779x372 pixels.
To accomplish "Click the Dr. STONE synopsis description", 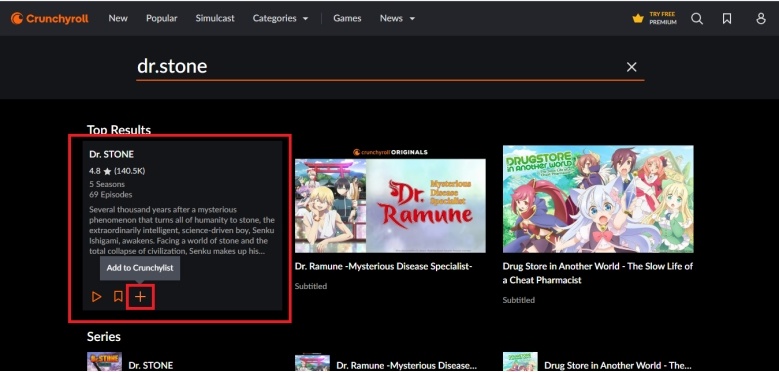I will pyautogui.click(x=182, y=230).
